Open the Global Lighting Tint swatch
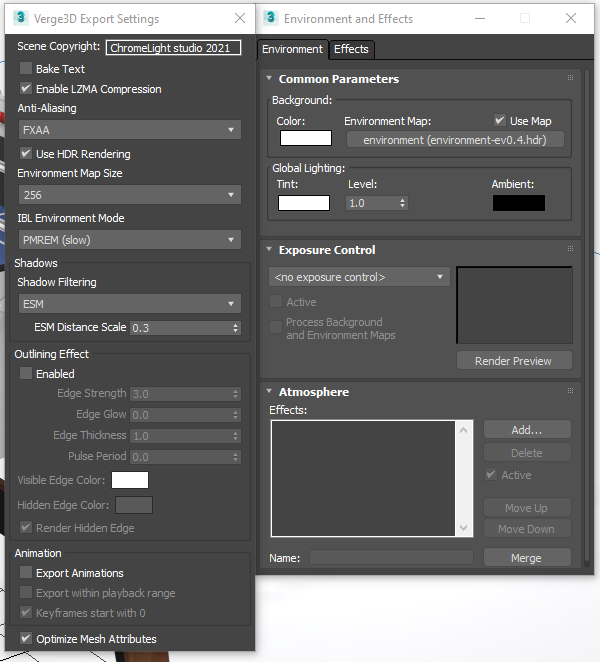The width and height of the screenshot is (600, 662). (304, 203)
